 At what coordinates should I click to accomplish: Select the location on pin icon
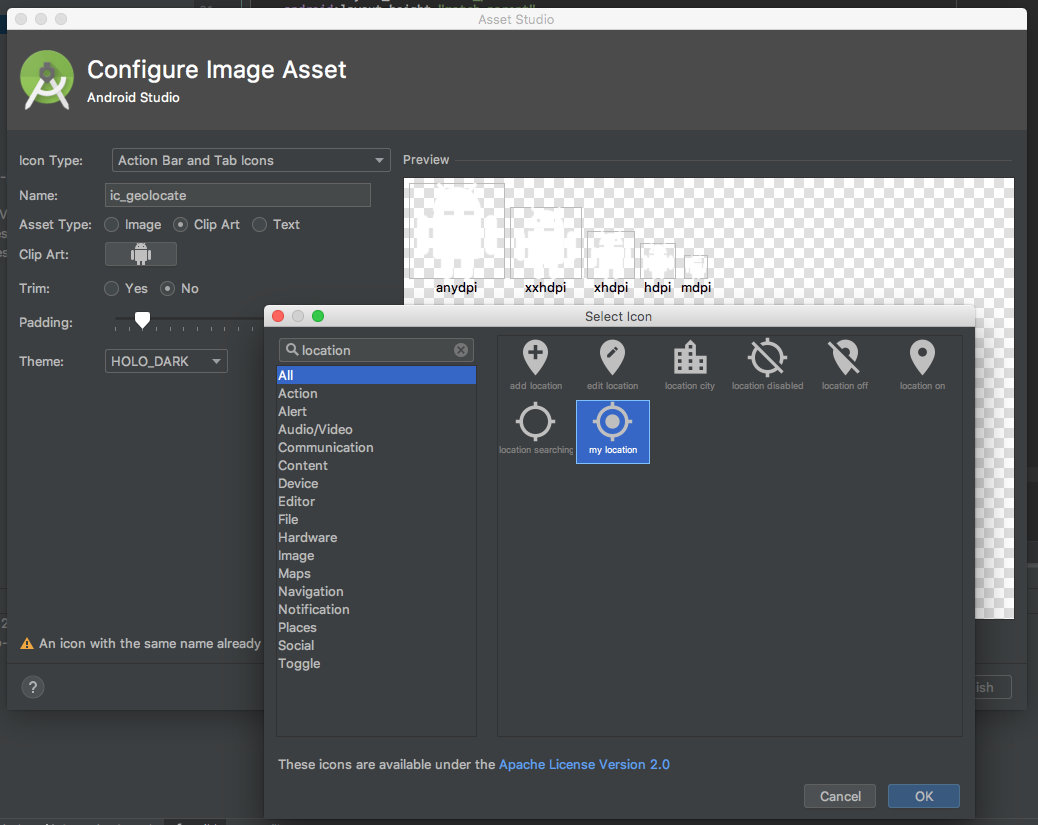coord(921,365)
